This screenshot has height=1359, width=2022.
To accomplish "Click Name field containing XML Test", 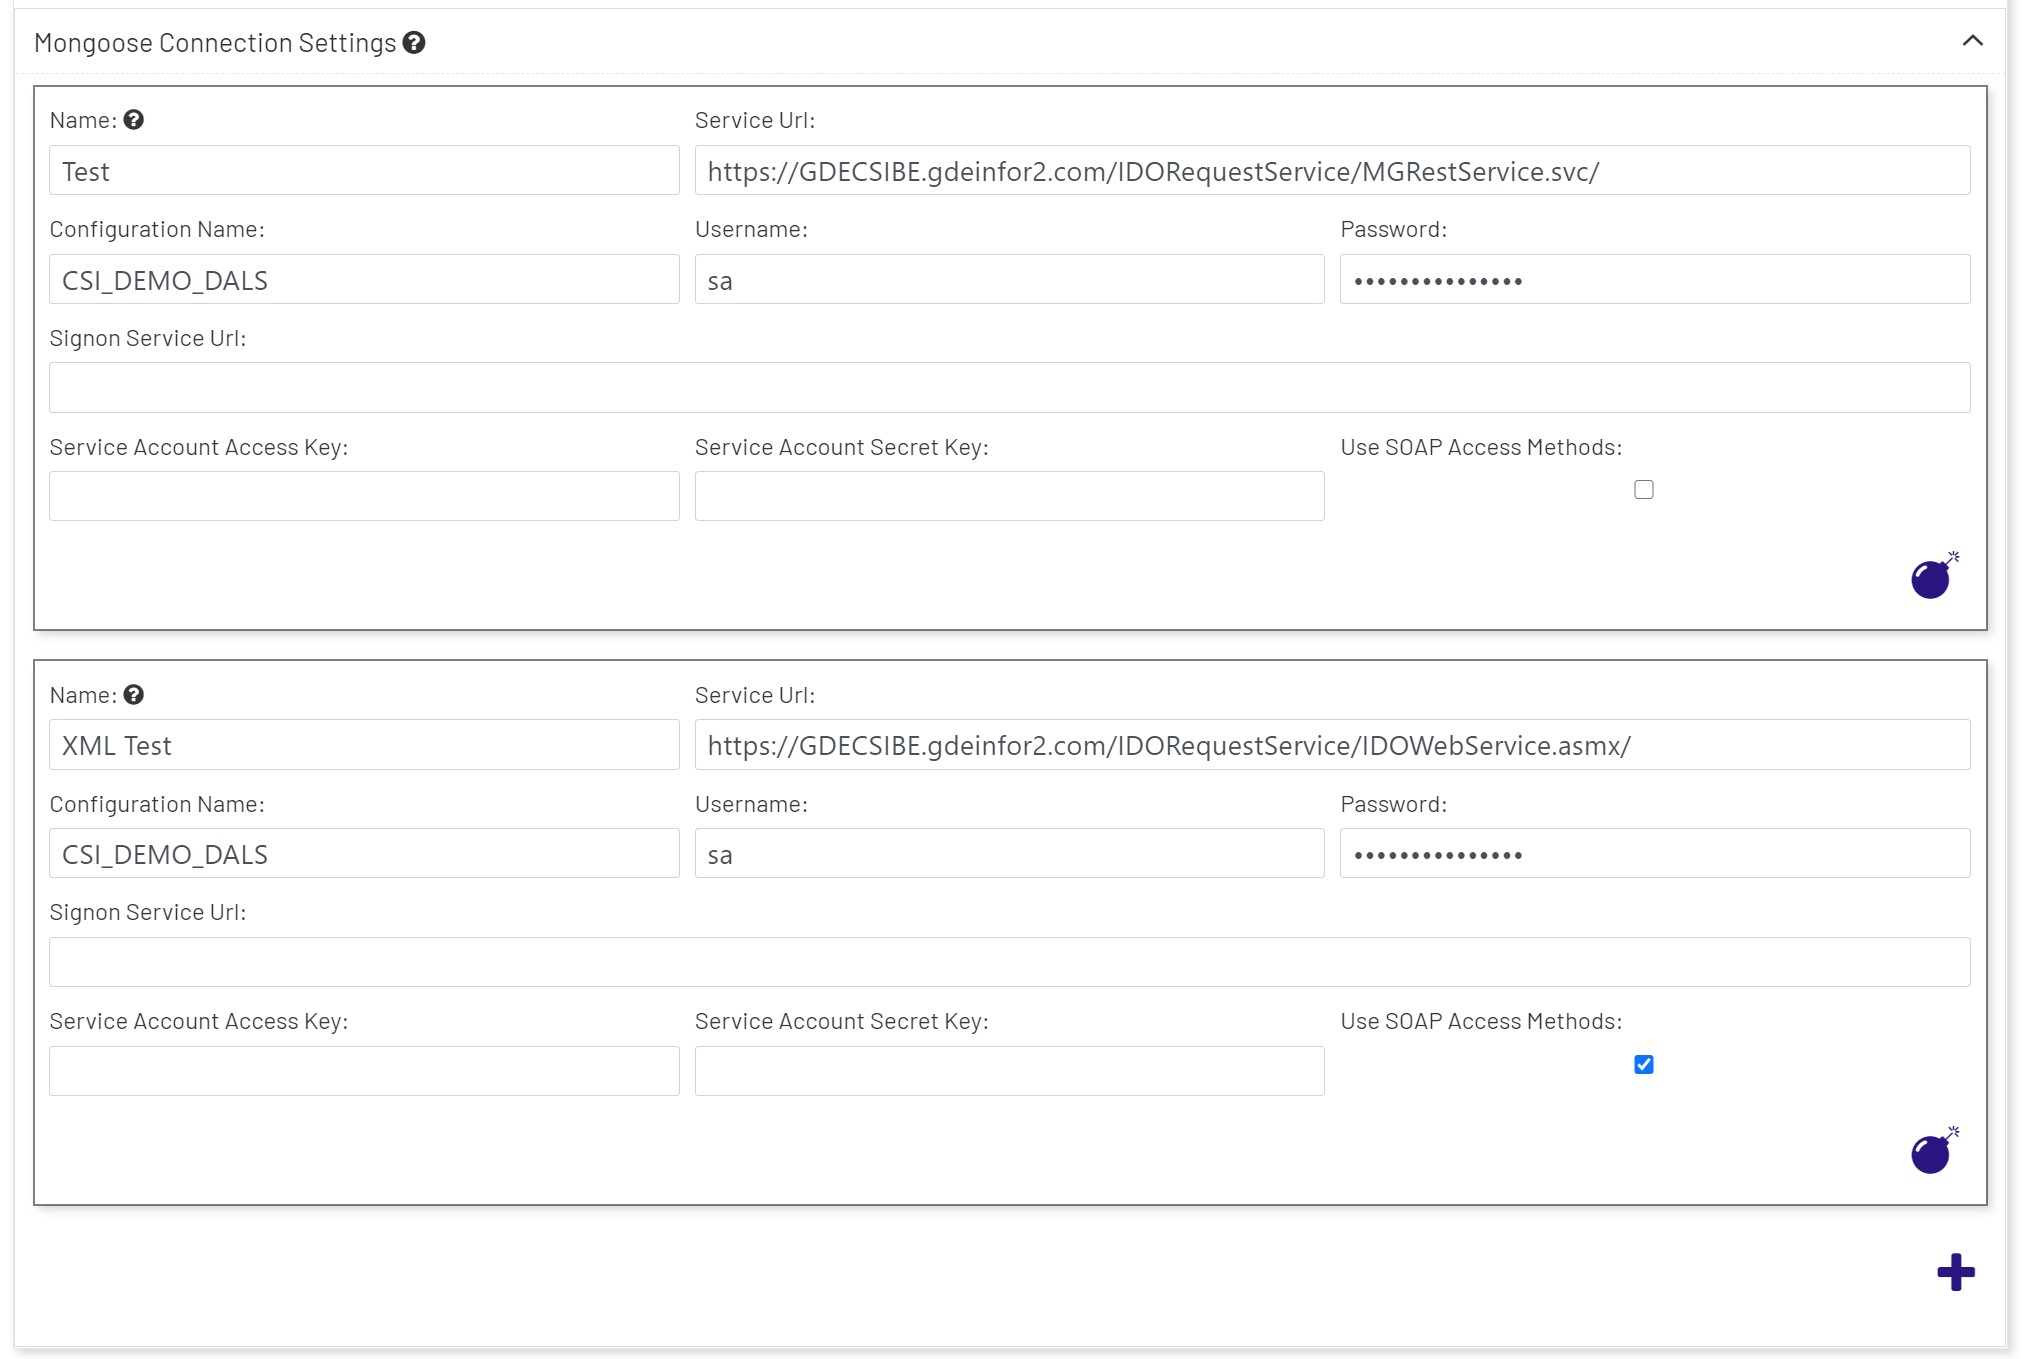I will pyautogui.click(x=364, y=745).
